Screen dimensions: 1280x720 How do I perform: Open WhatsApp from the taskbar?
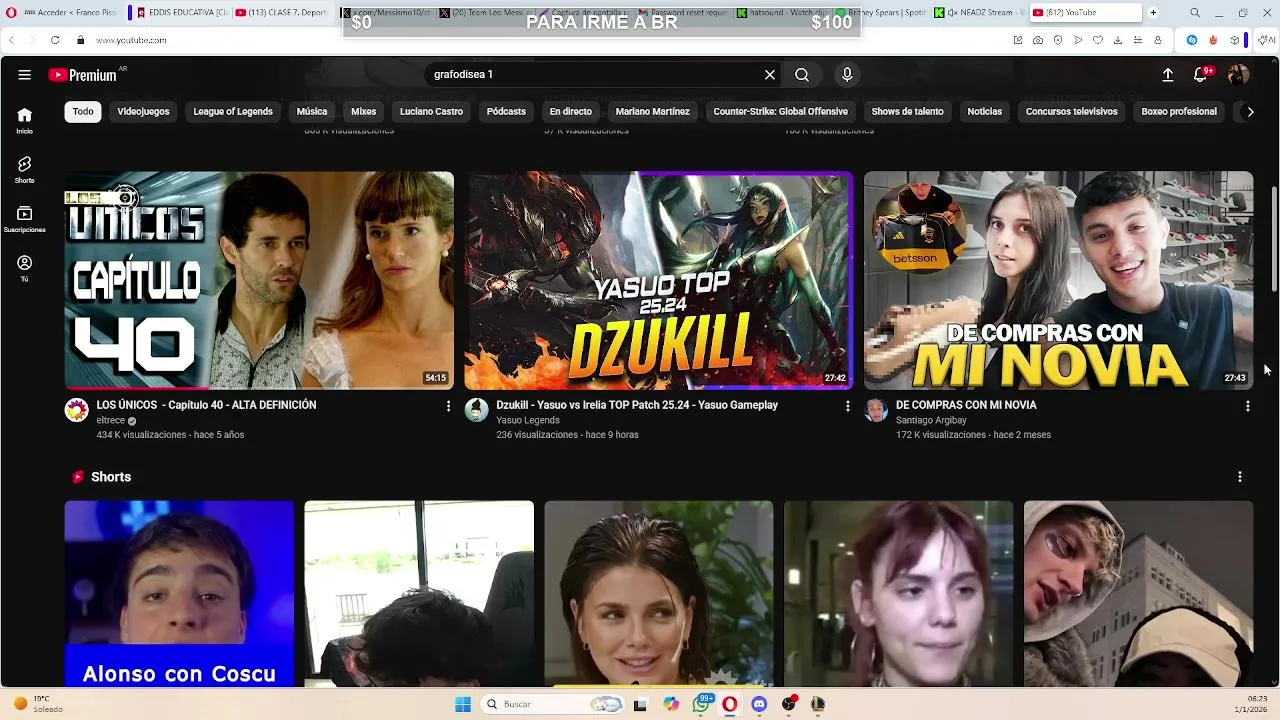coord(701,704)
